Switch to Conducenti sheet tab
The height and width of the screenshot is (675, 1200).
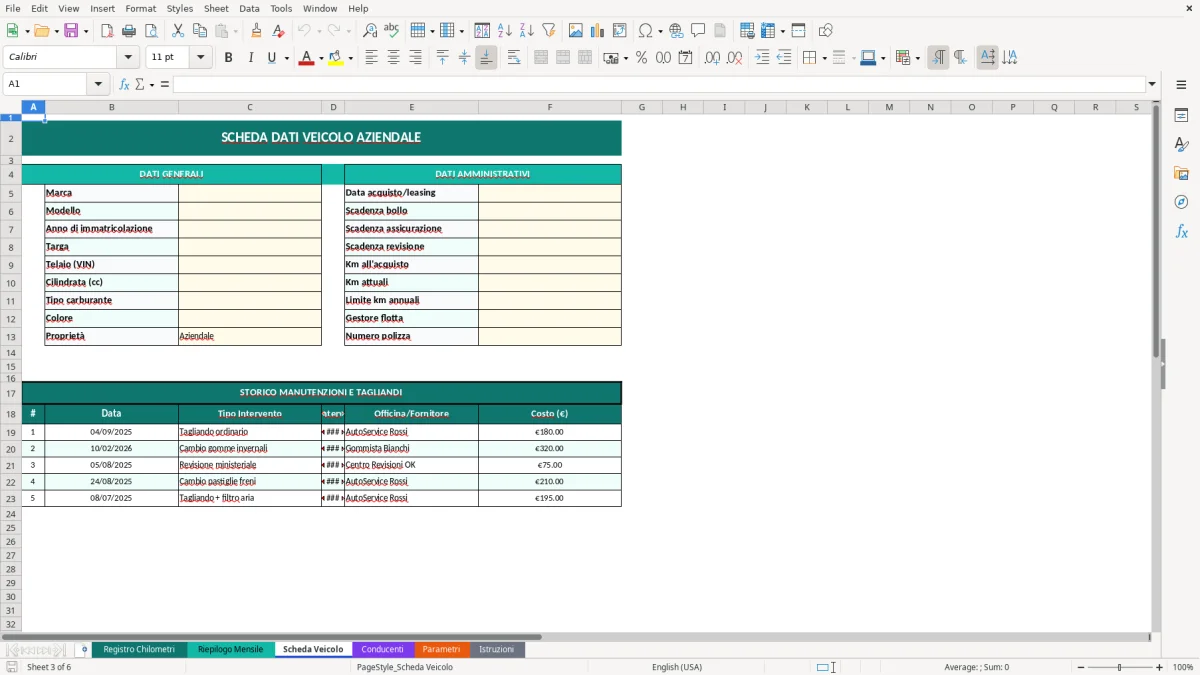point(382,650)
